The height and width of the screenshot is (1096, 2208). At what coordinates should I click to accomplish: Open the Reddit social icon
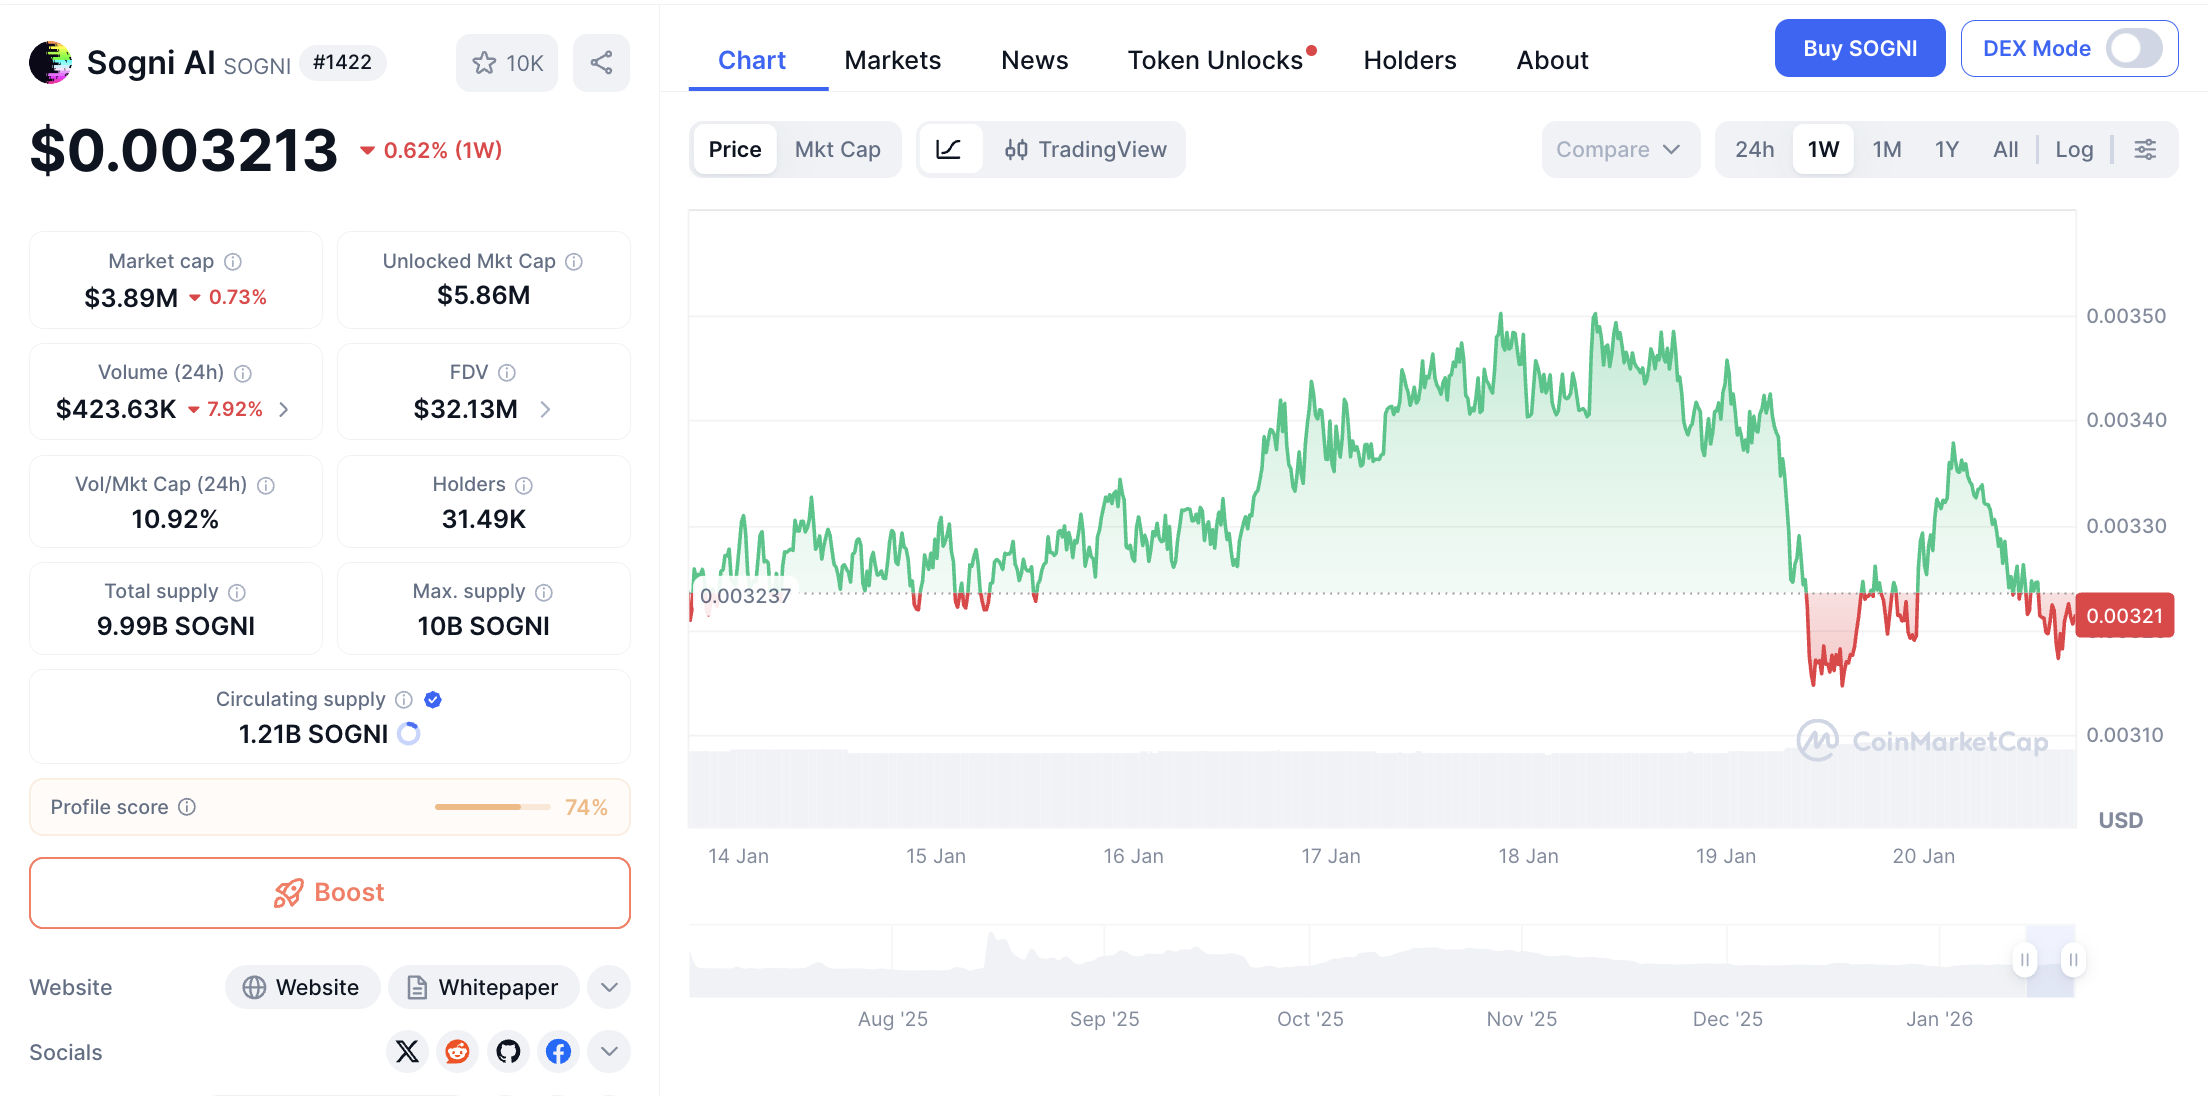(457, 1051)
